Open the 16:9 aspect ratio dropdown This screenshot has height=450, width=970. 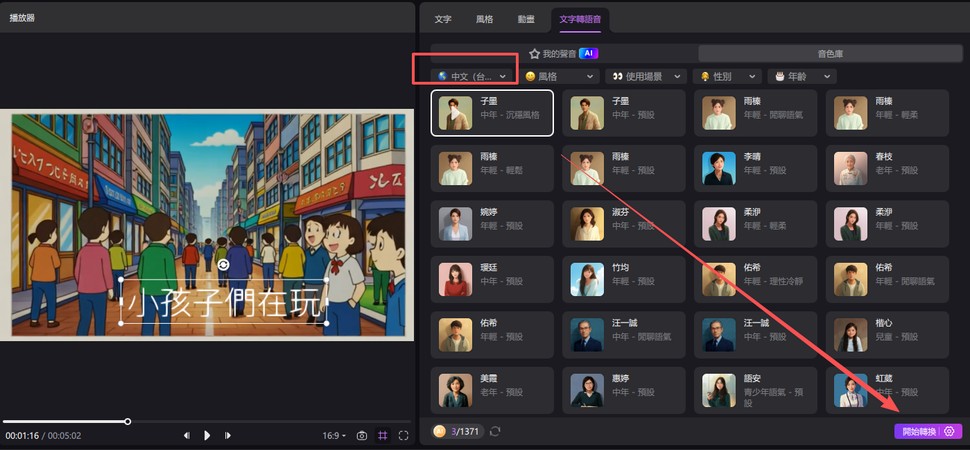(334, 436)
